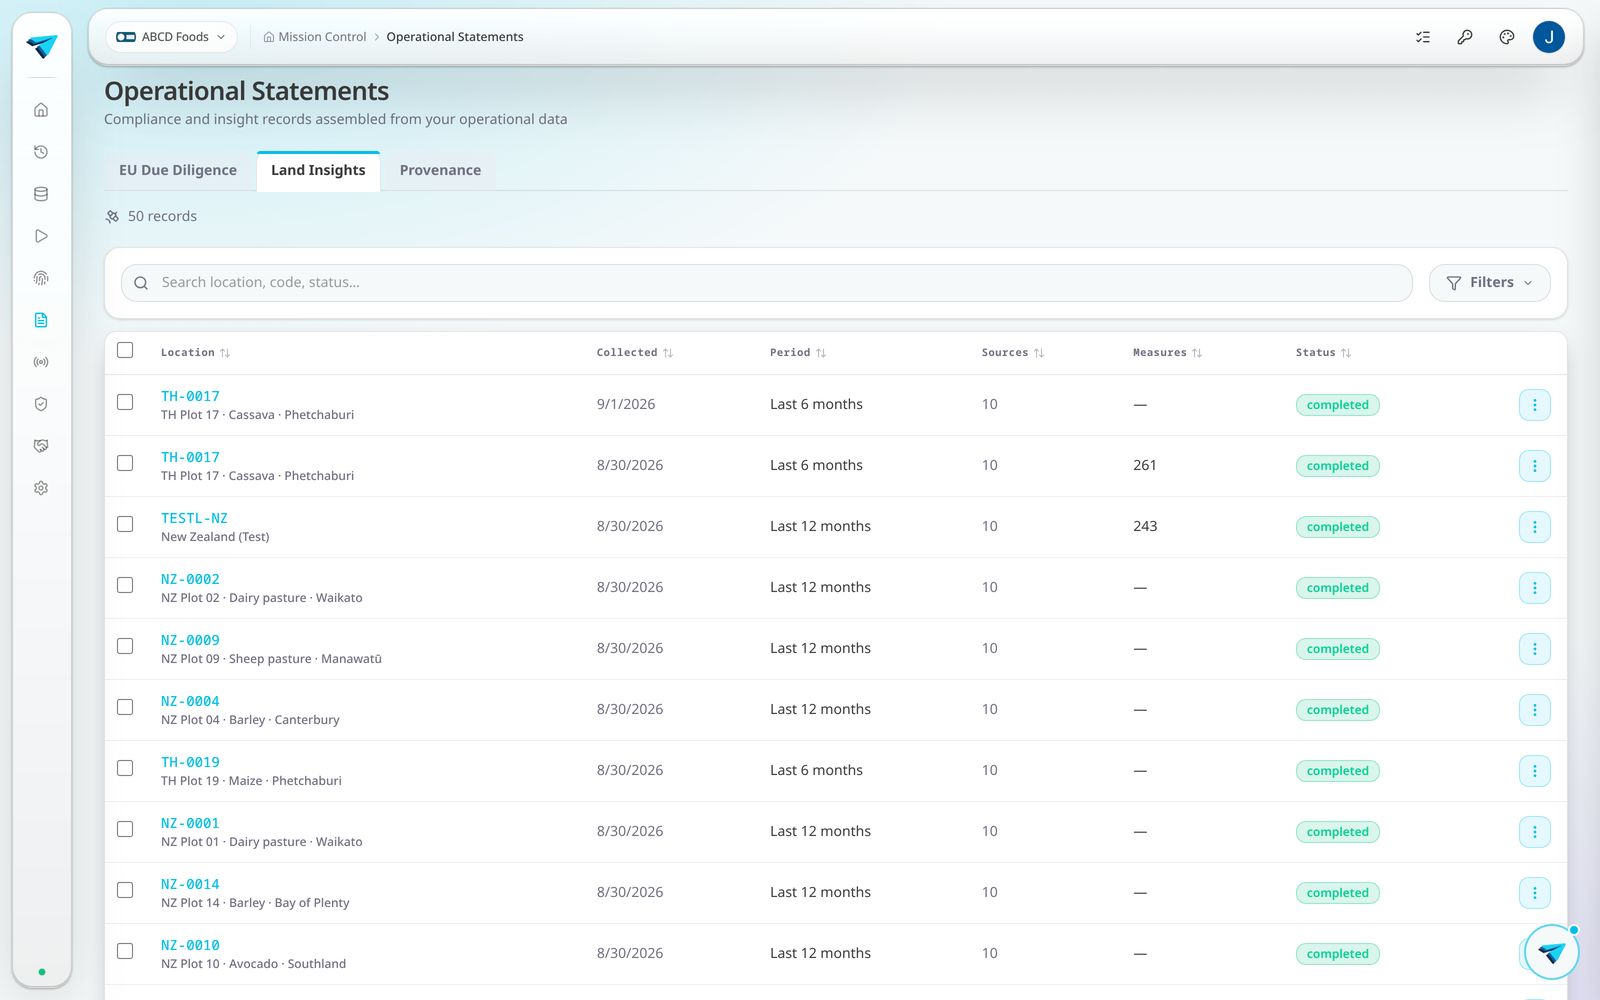Select the checkbox for NZ-0009 row

[x=125, y=646]
